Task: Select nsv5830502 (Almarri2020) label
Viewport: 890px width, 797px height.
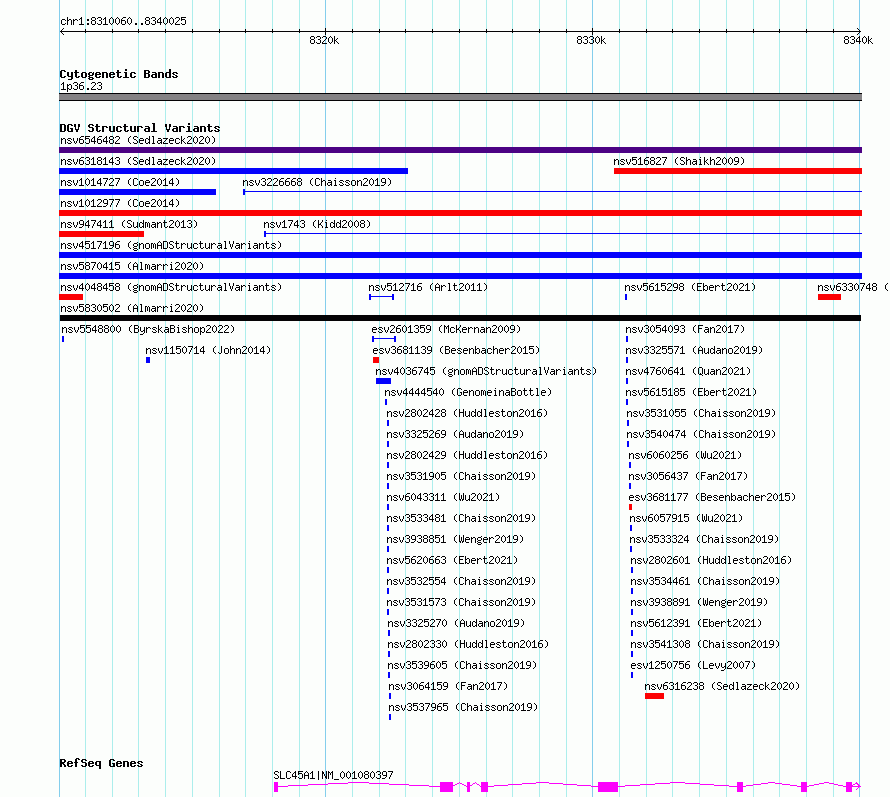Action: pos(132,308)
